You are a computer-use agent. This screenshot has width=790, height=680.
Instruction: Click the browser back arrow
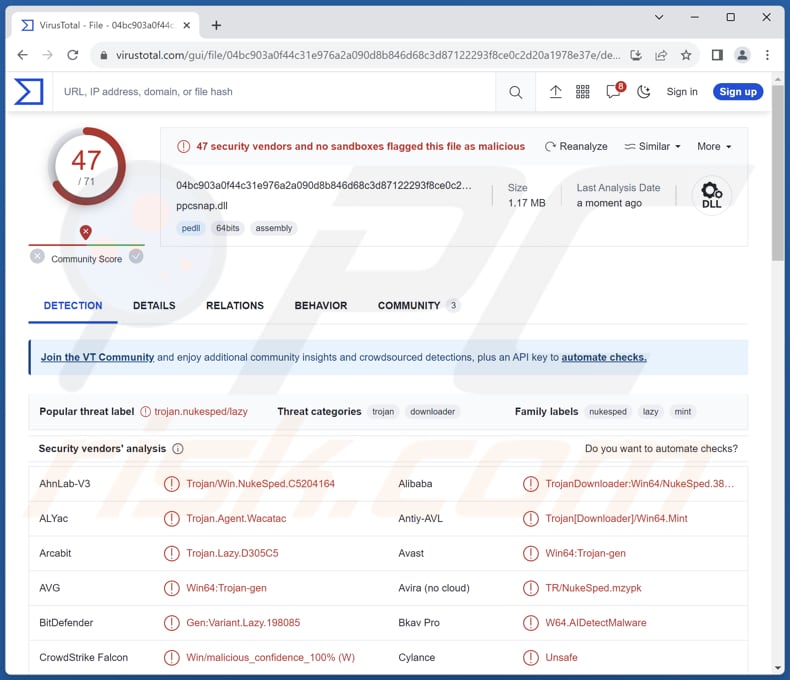[23, 55]
